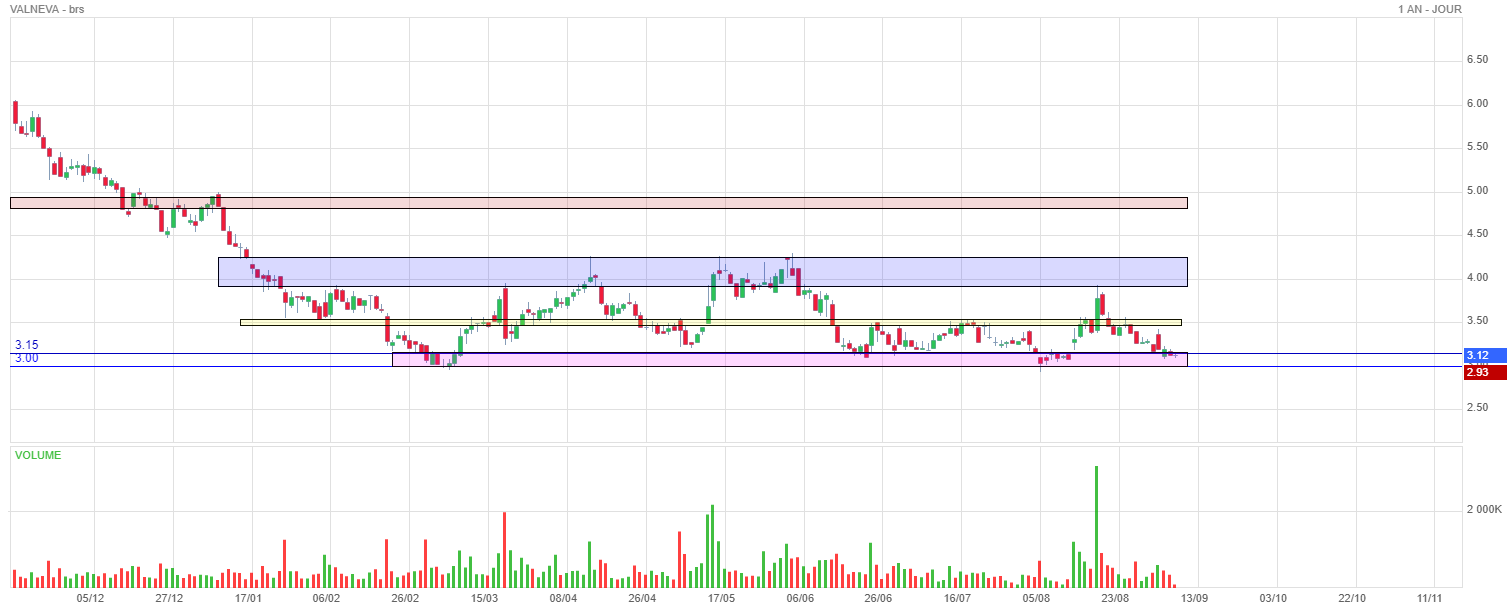Click the red 2.93 price tag
Viewport: 1507px width, 608px height.
[1484, 372]
